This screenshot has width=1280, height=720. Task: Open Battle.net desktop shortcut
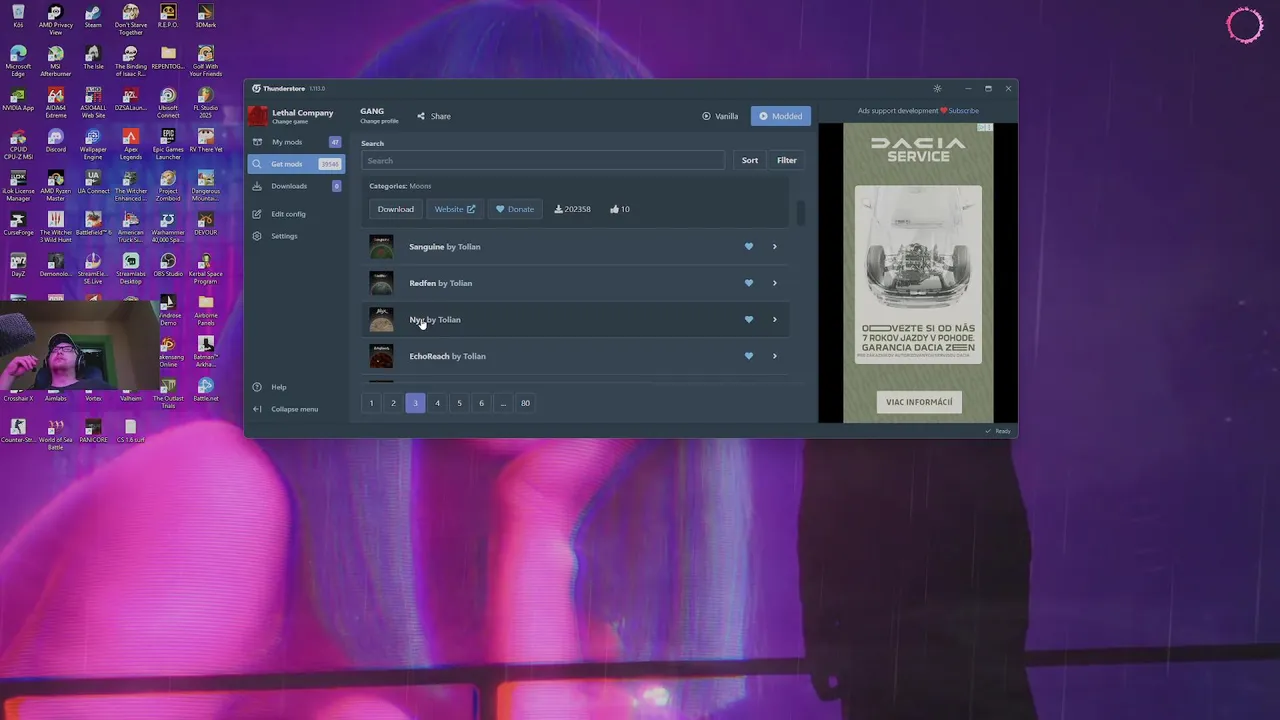point(206,389)
